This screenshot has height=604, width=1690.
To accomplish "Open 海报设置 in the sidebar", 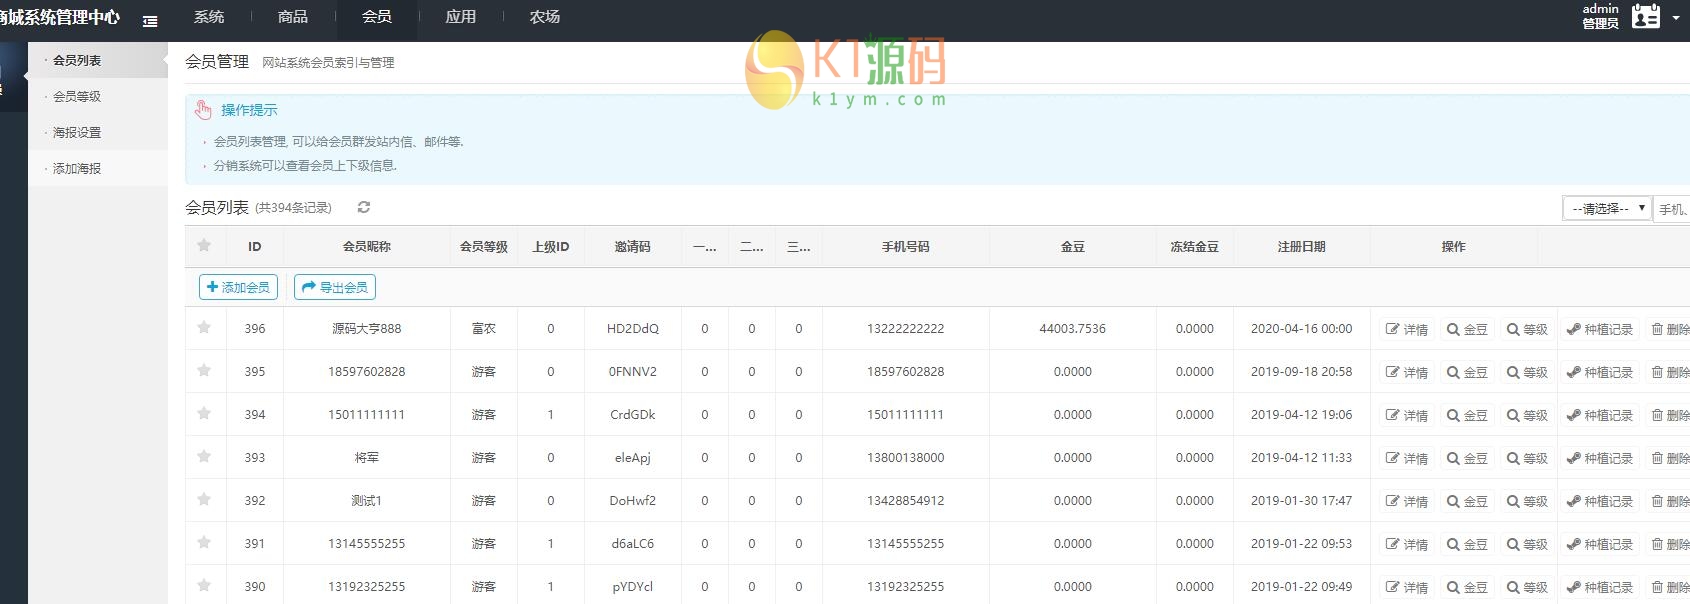I will click(77, 132).
